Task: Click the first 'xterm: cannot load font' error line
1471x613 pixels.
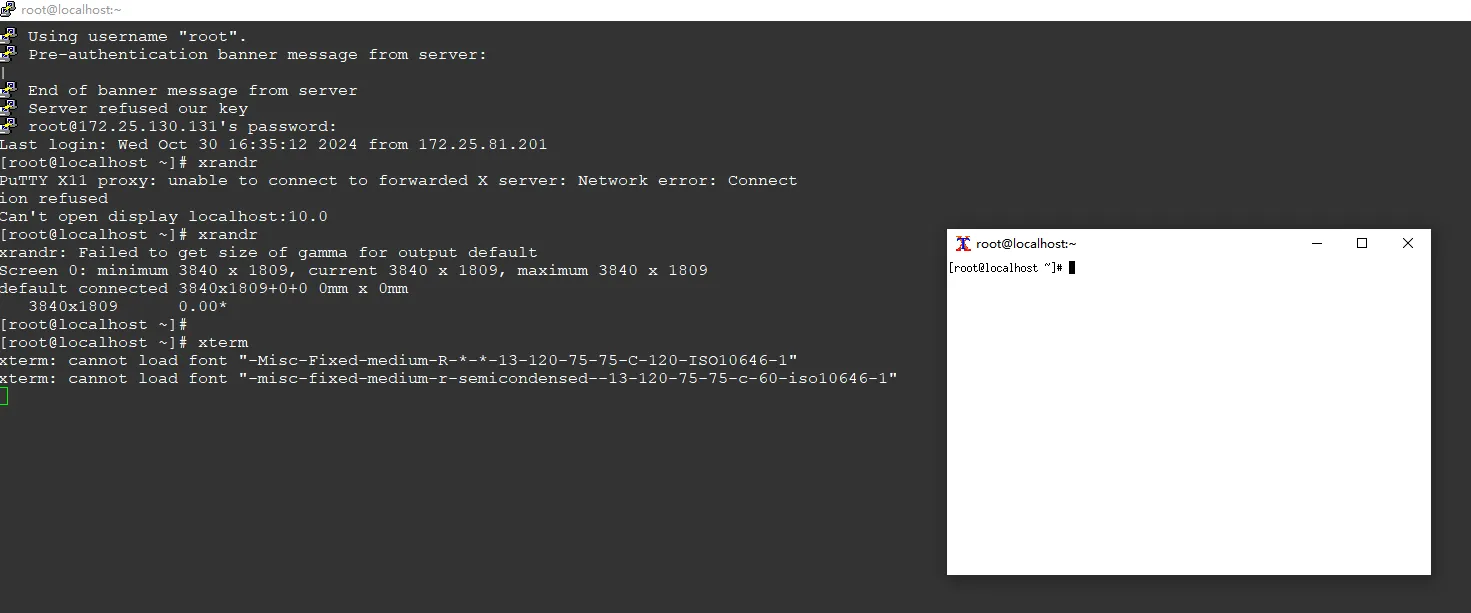Action: click(x=399, y=360)
